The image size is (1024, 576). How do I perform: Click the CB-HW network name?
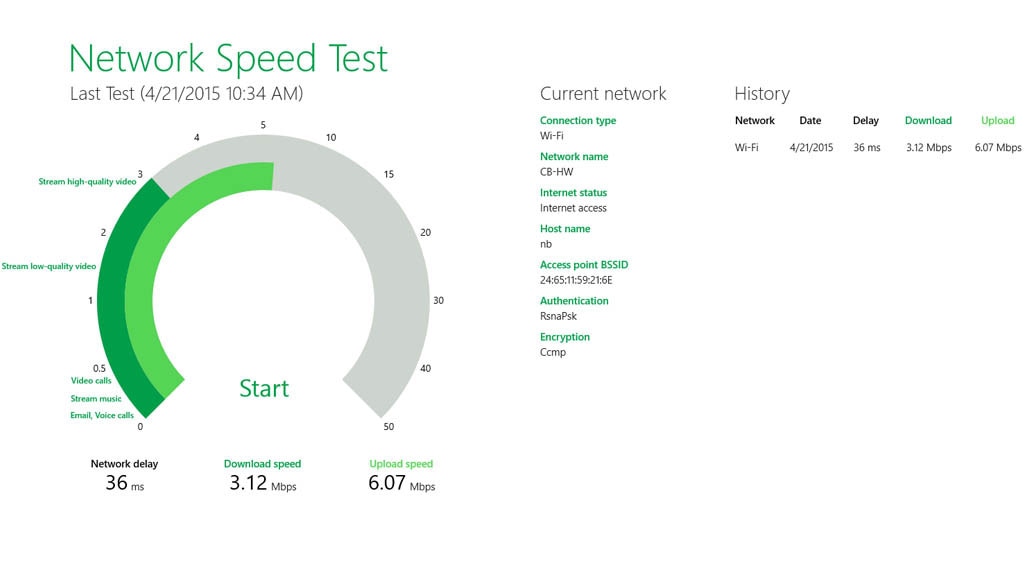[556, 172]
